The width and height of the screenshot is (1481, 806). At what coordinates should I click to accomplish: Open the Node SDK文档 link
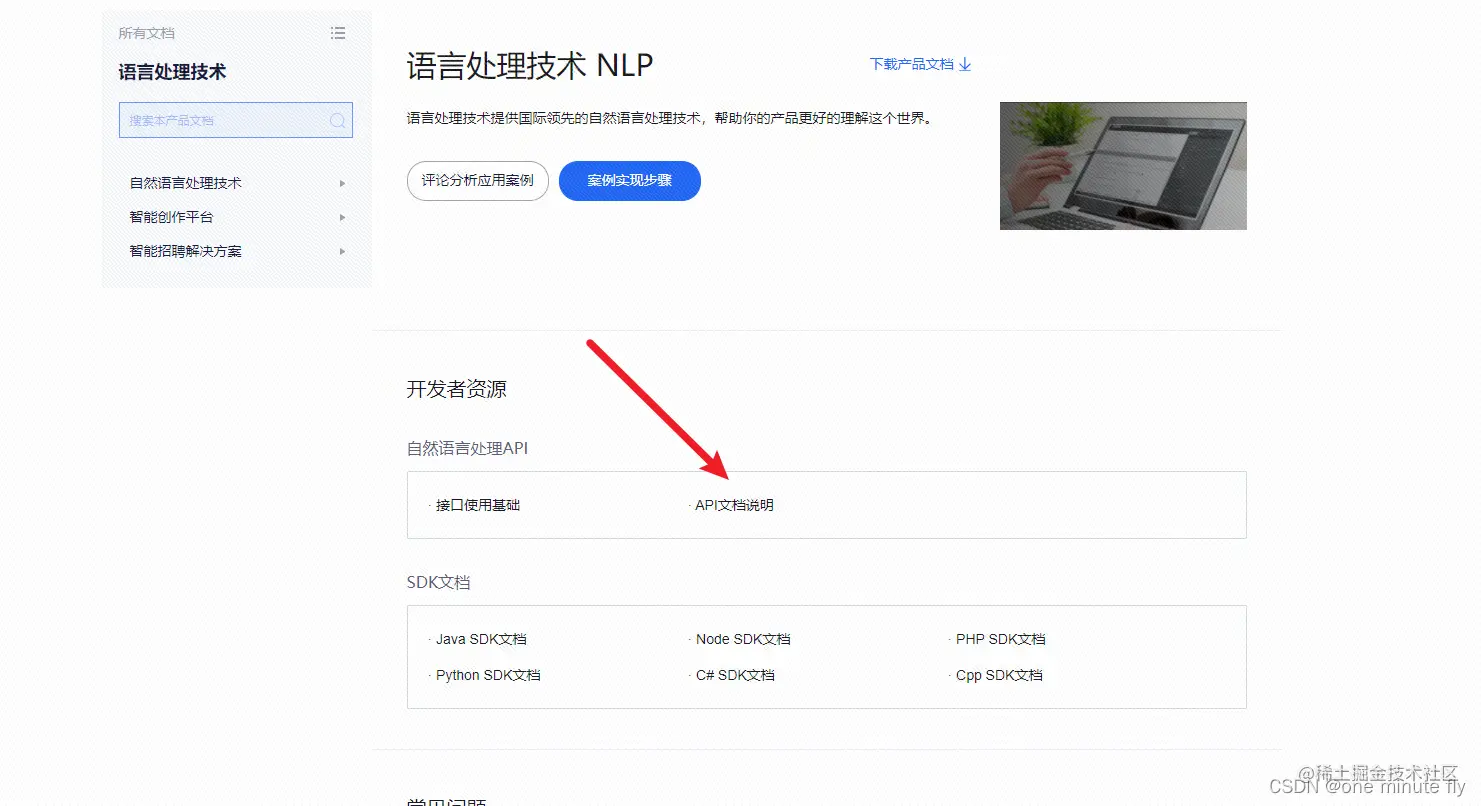[x=743, y=638]
